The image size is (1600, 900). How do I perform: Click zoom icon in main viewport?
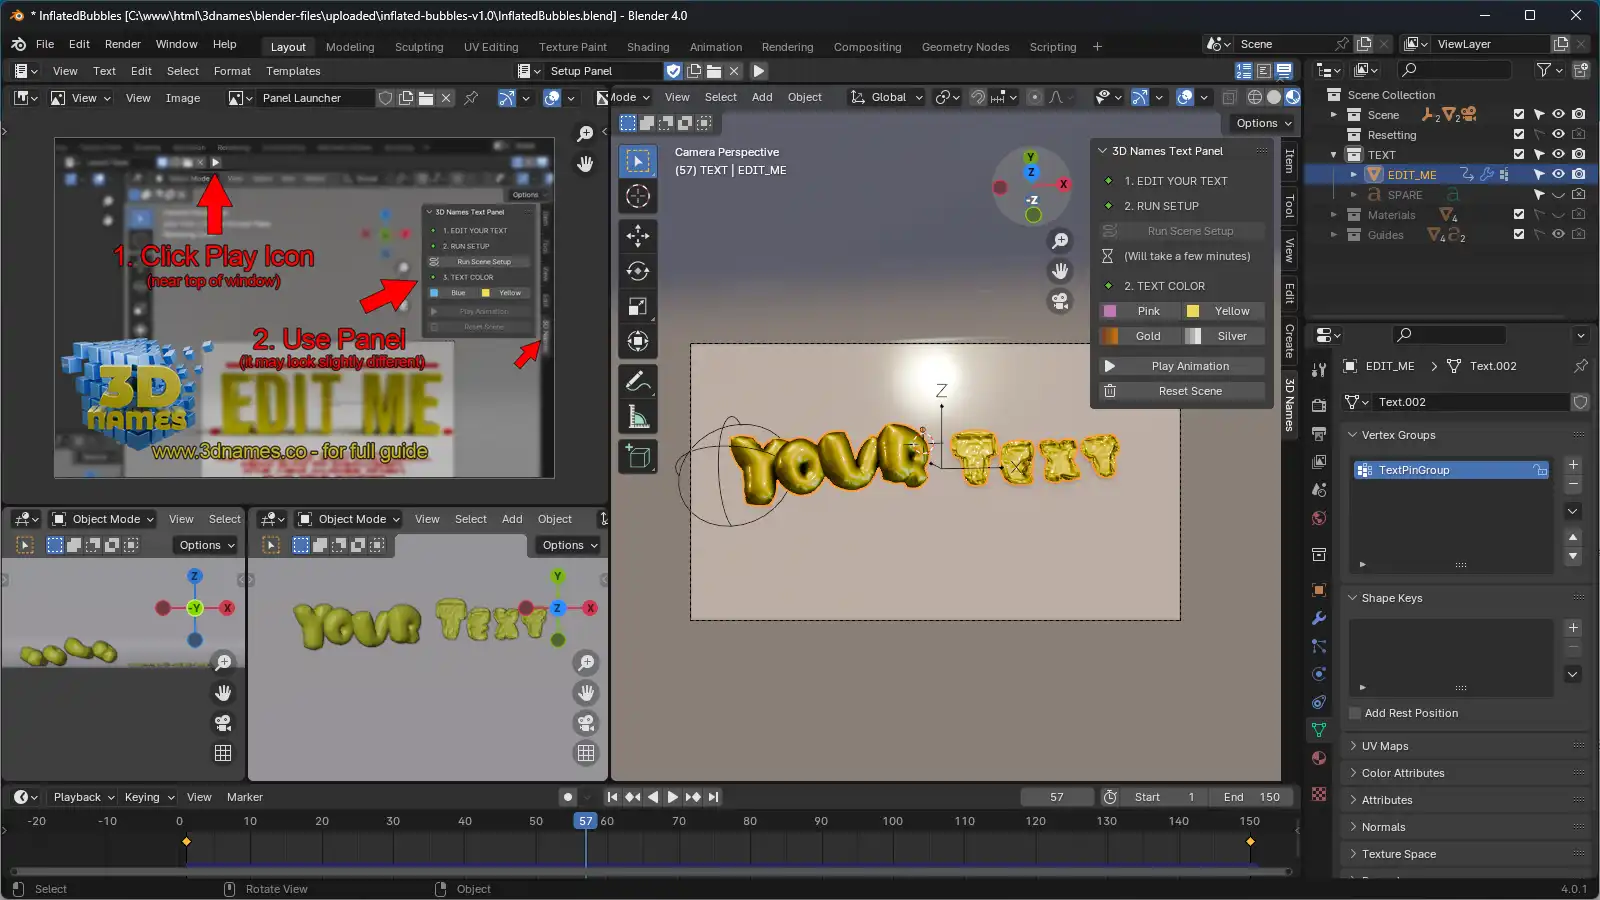pos(1060,241)
